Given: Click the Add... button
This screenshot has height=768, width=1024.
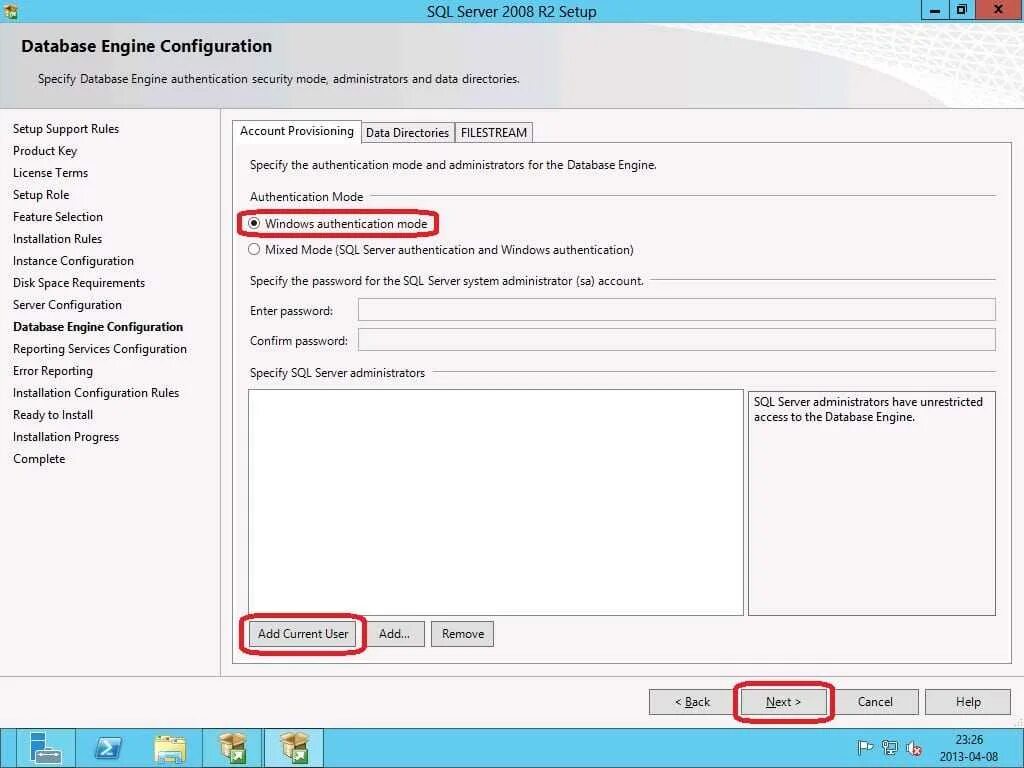Looking at the screenshot, I should (x=394, y=633).
